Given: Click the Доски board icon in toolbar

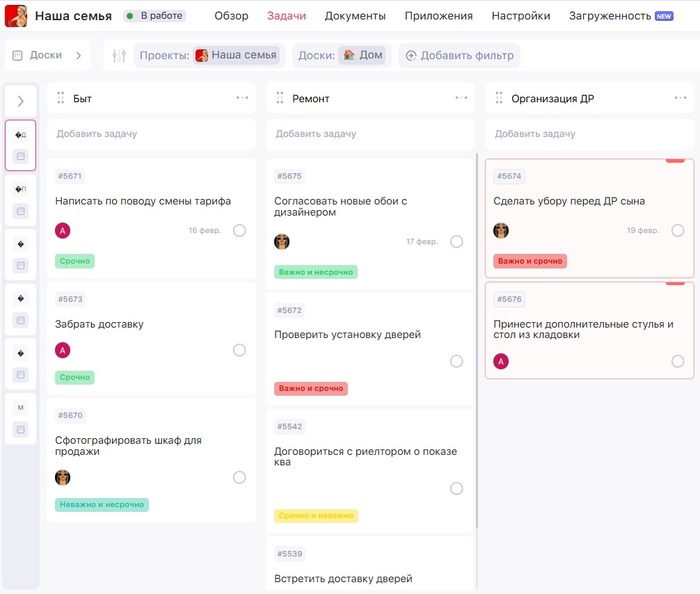Looking at the screenshot, I should pos(17,56).
